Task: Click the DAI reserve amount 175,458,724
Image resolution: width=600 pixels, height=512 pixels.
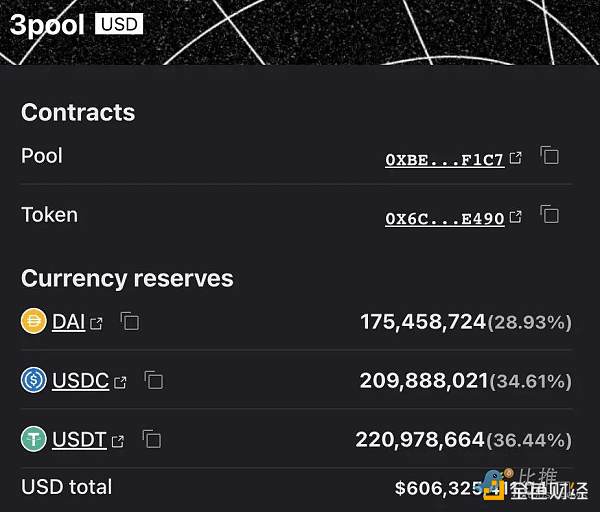Action: pos(423,322)
